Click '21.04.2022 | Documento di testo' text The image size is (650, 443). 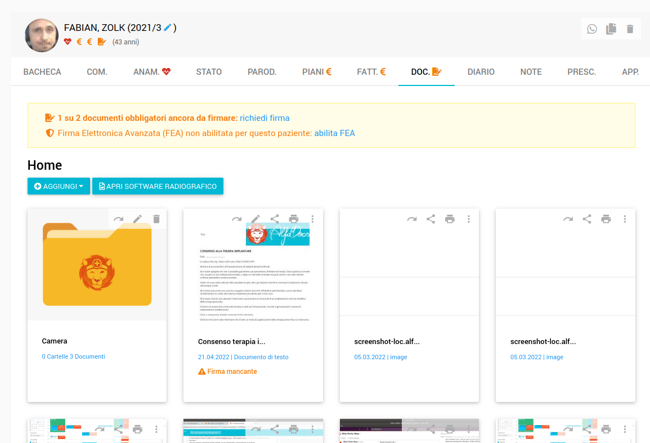[243, 357]
